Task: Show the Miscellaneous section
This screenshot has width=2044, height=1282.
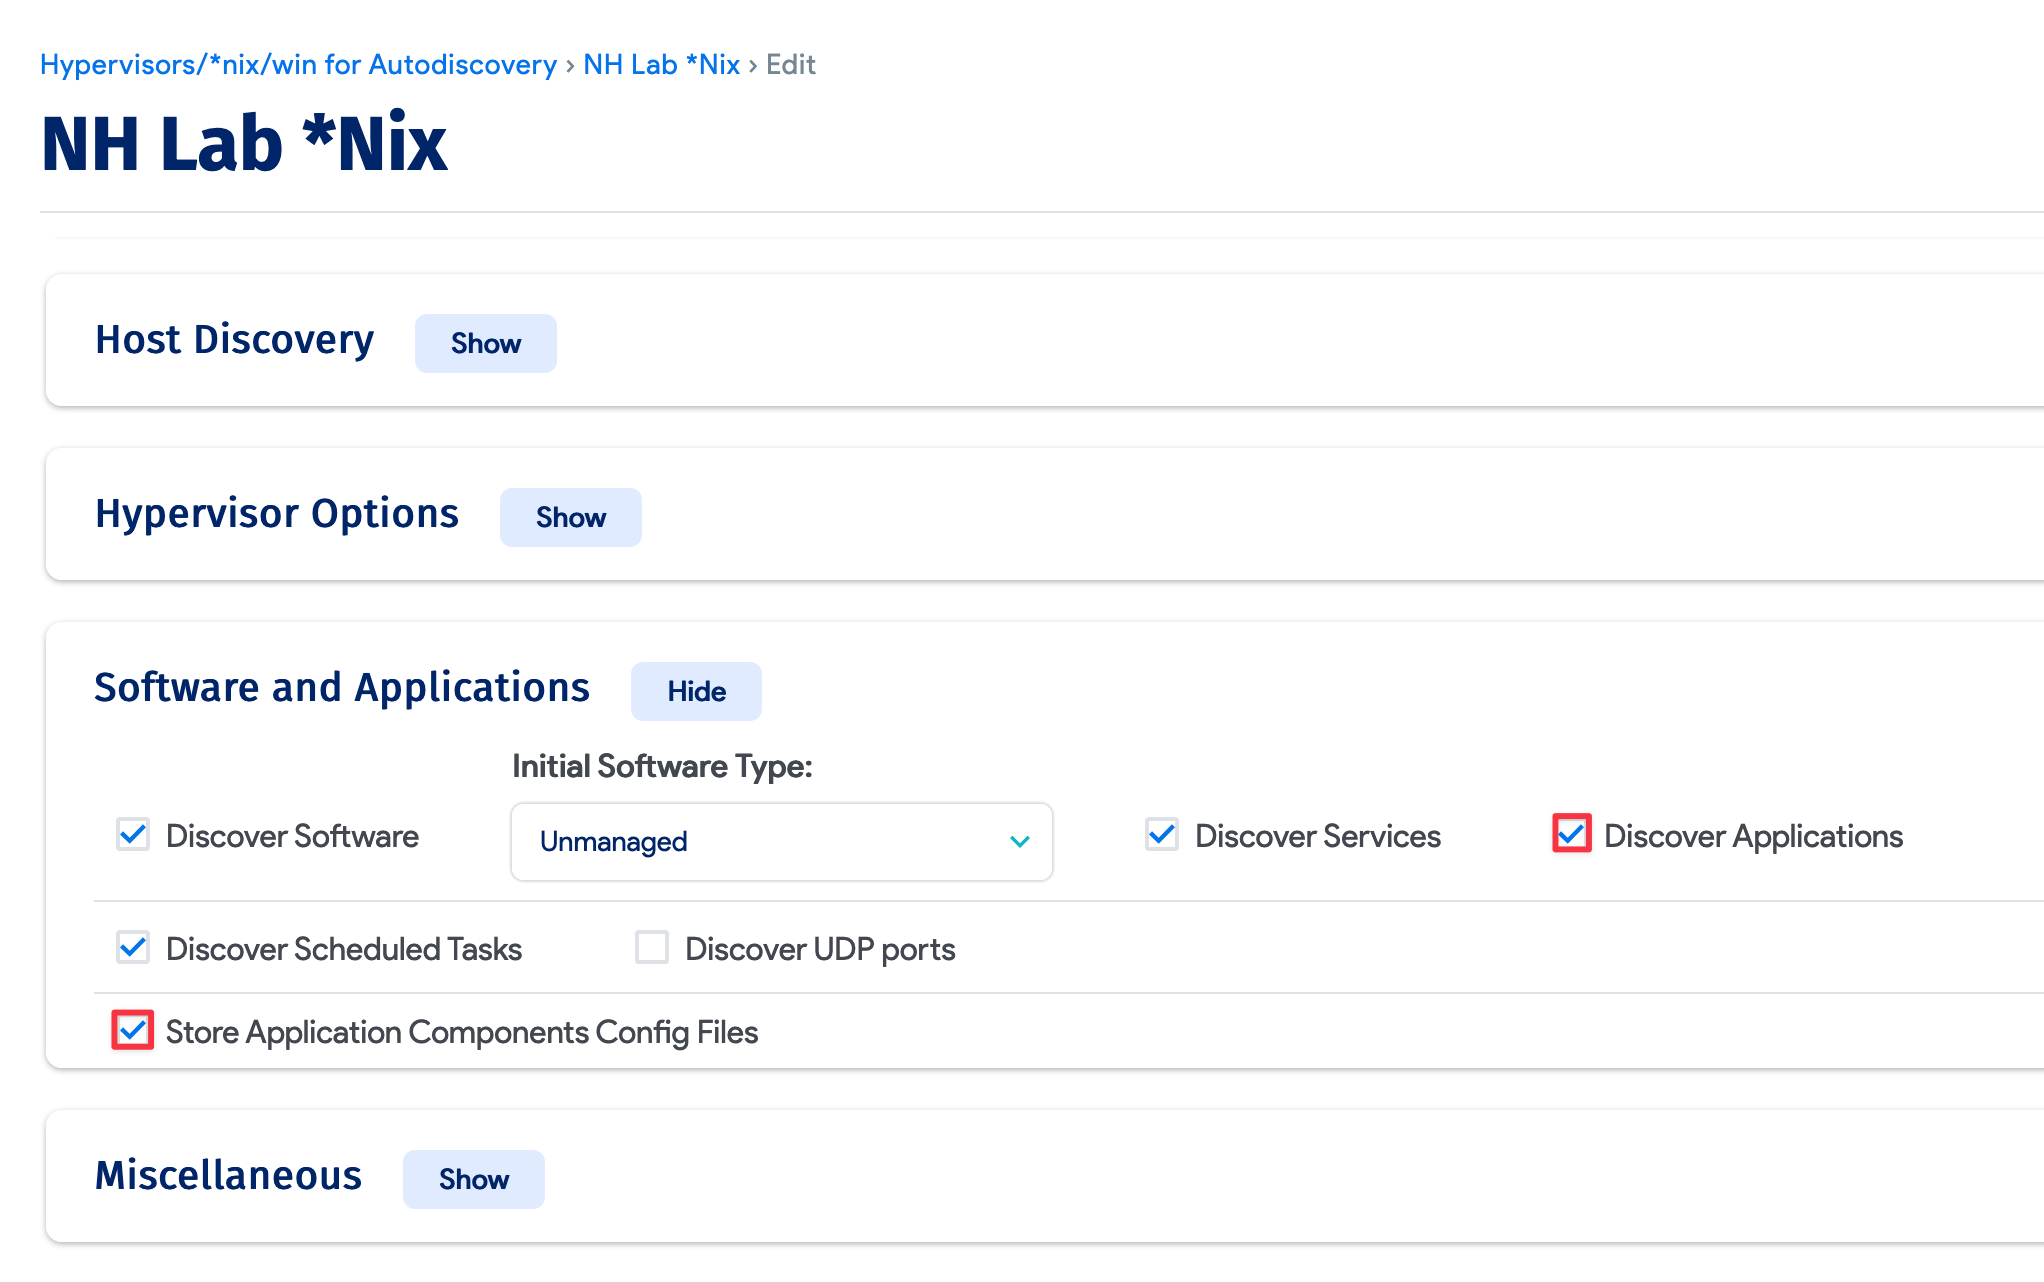Action: coord(473,1179)
